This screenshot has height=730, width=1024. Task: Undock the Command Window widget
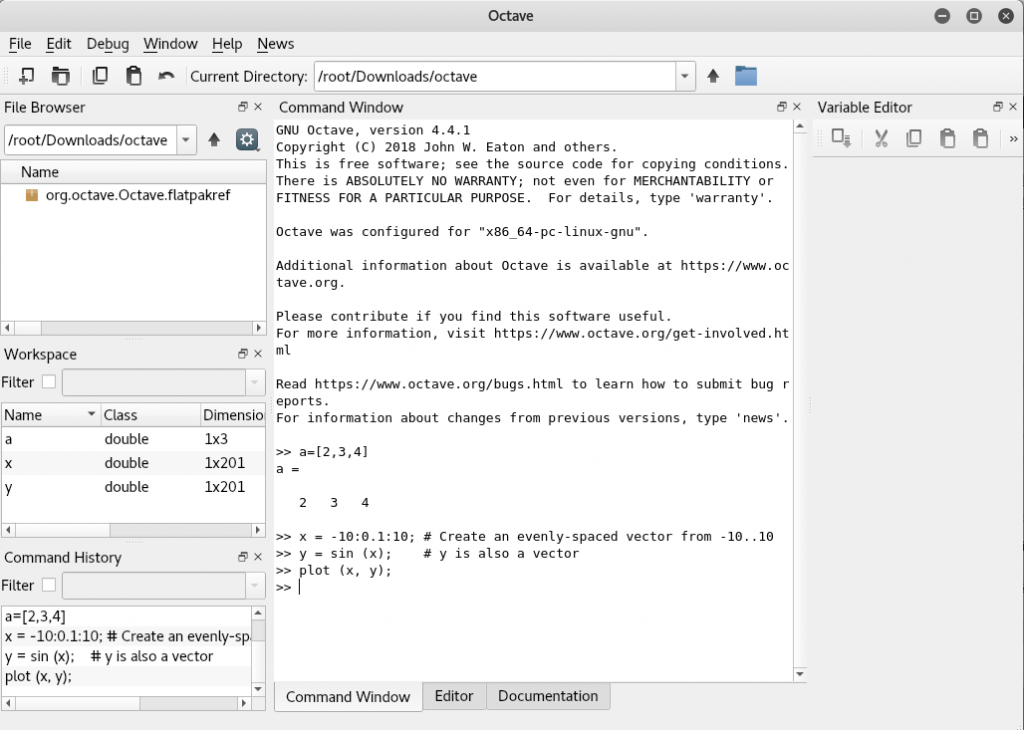click(x=782, y=106)
